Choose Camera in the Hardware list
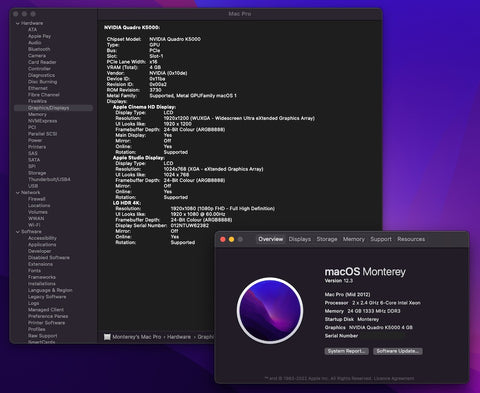This screenshot has height=393, width=480. point(37,56)
